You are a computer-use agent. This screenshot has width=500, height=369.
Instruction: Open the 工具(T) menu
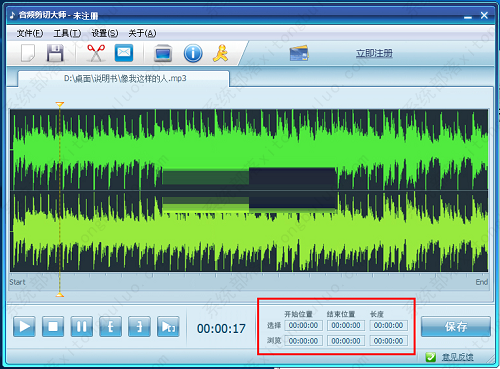point(67,33)
